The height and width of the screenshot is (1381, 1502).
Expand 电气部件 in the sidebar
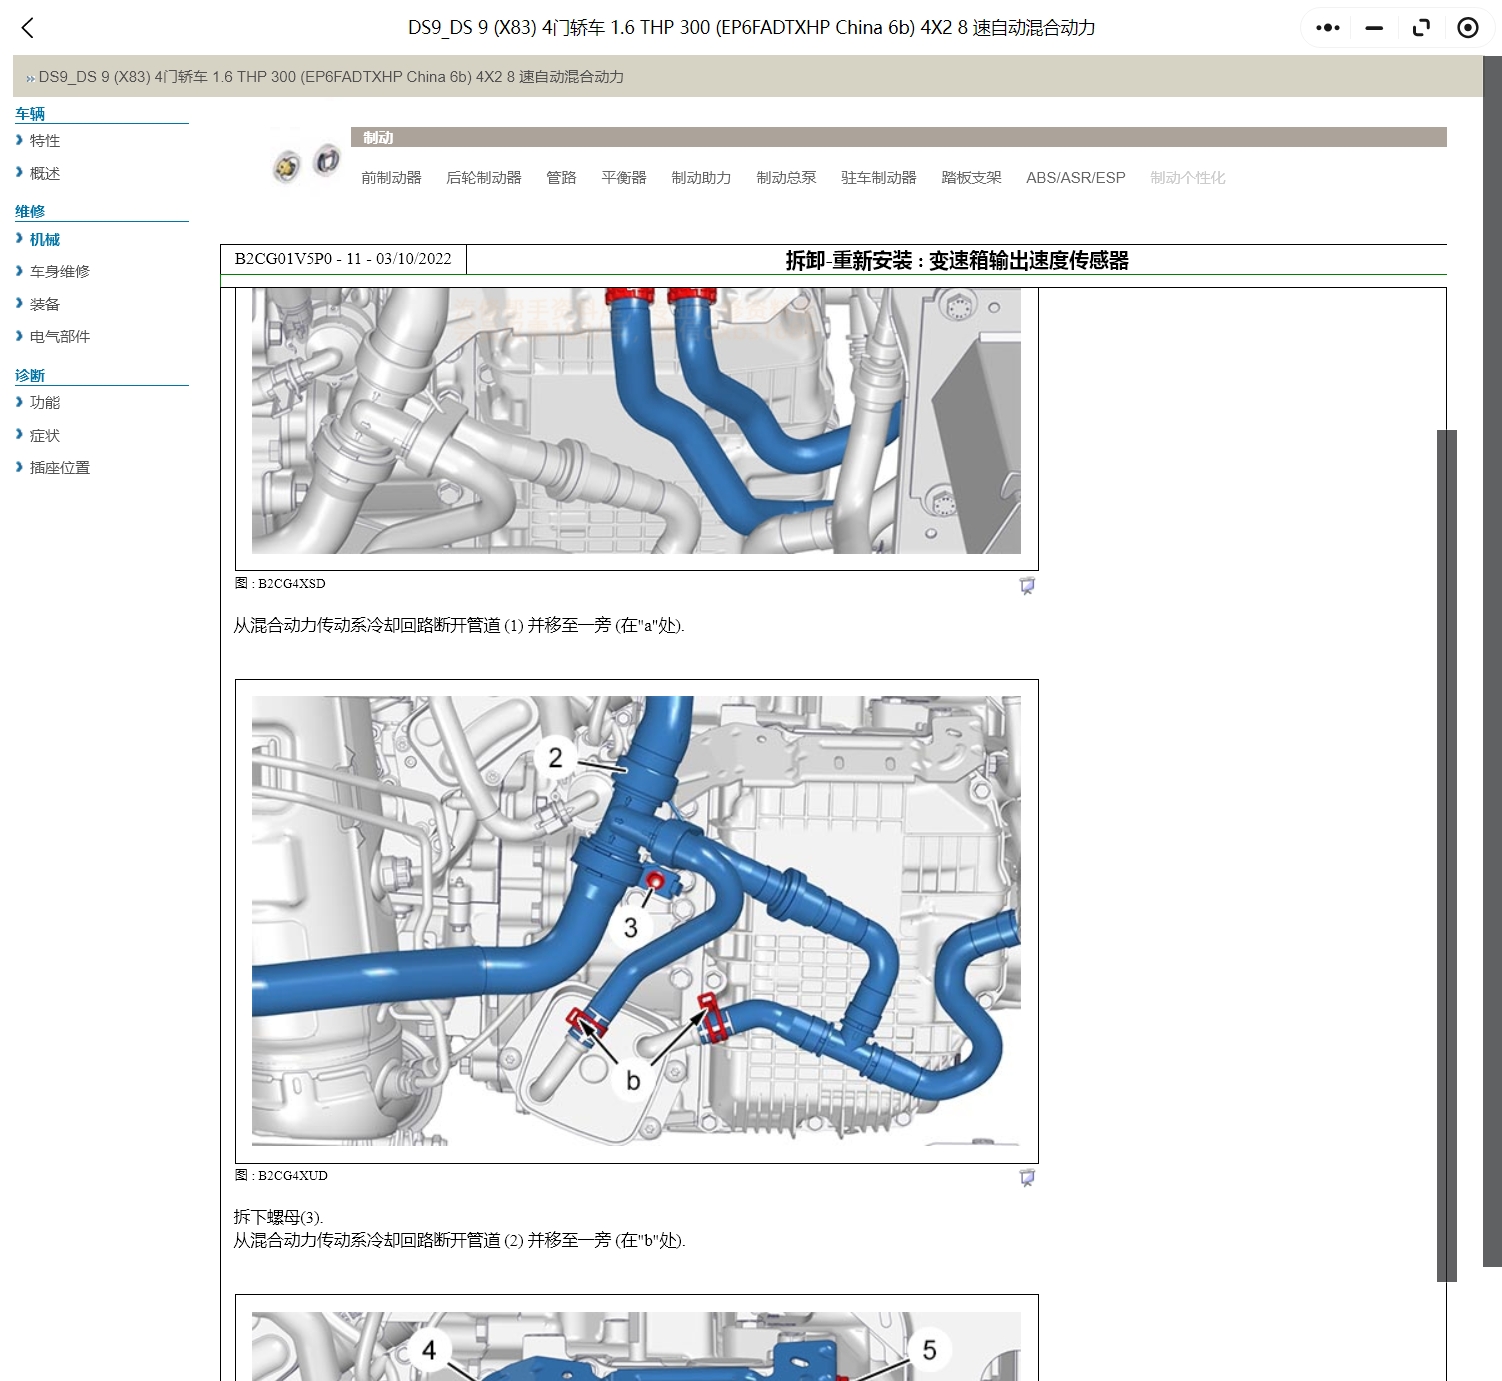(59, 337)
